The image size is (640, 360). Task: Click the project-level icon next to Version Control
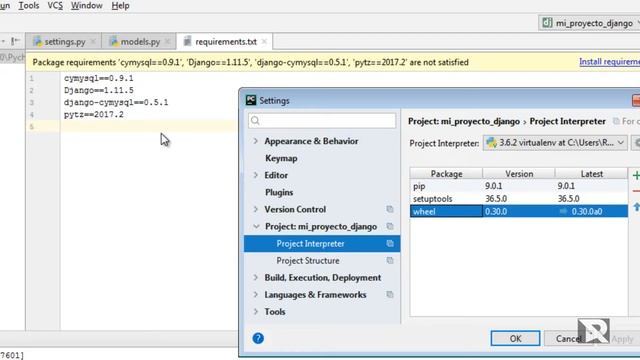click(390, 209)
